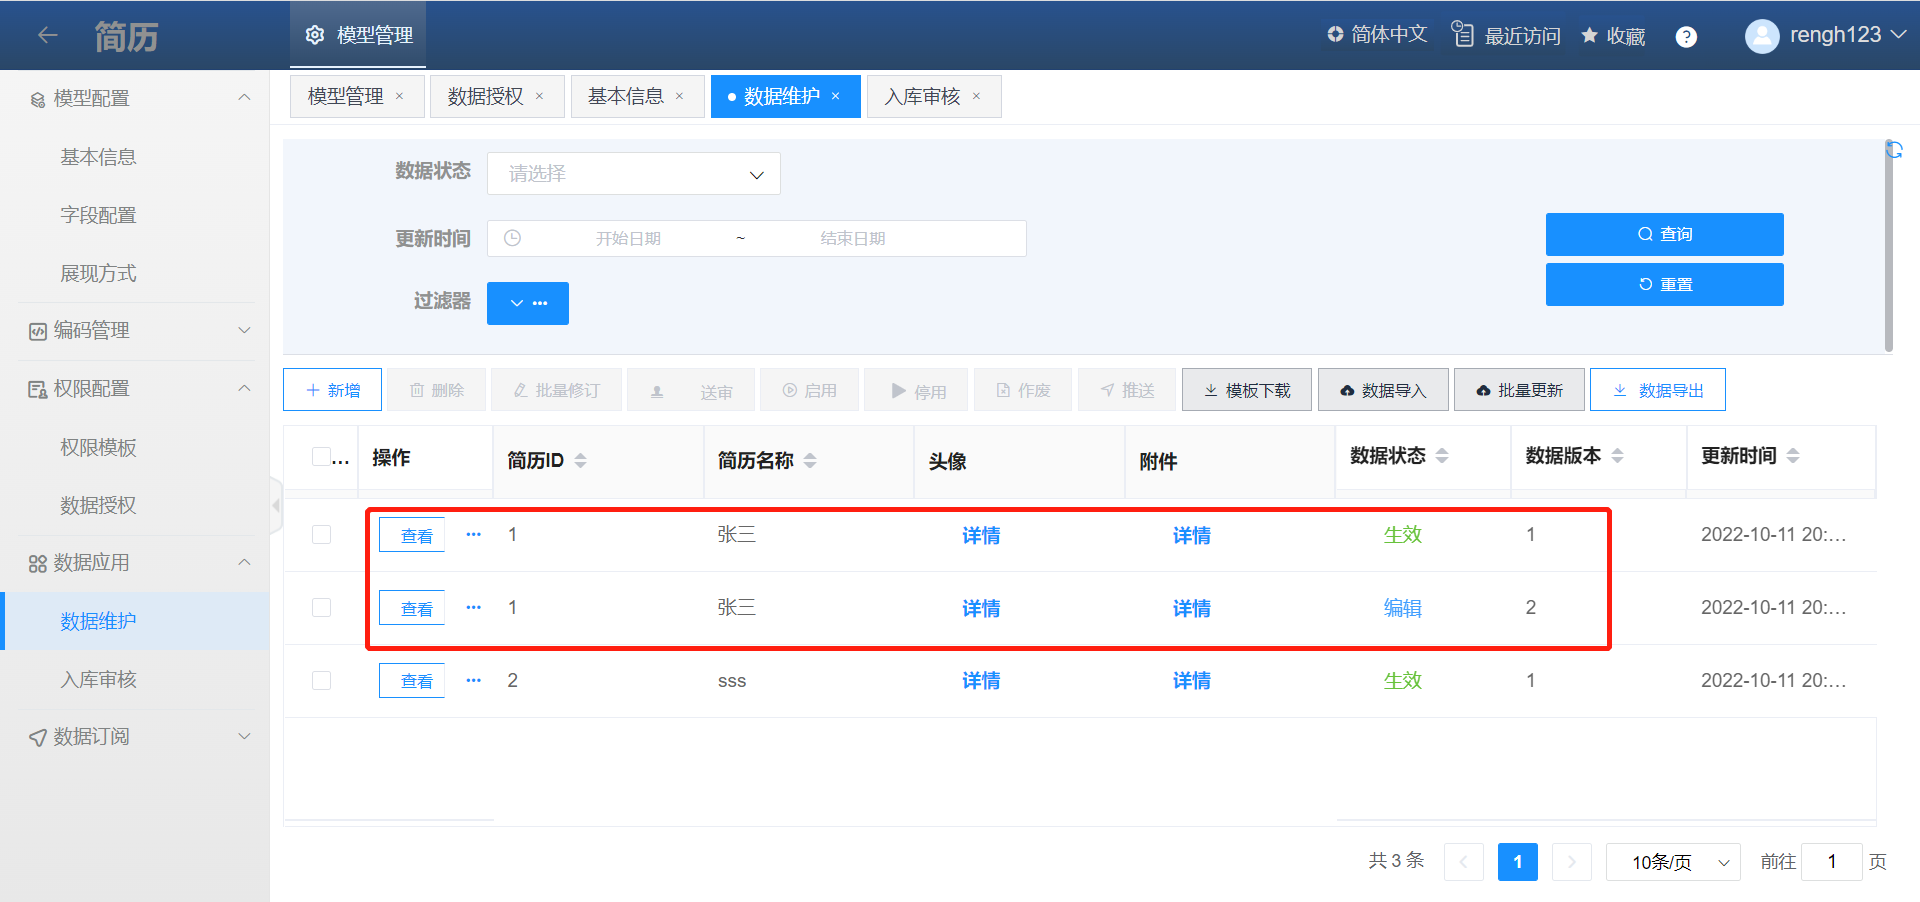Click the user avatar icon

tap(1761, 36)
